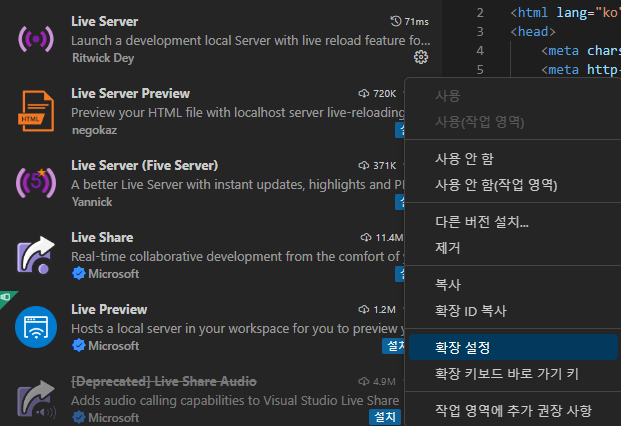Click editor line number 4
The image size is (621, 426).
click(480, 51)
